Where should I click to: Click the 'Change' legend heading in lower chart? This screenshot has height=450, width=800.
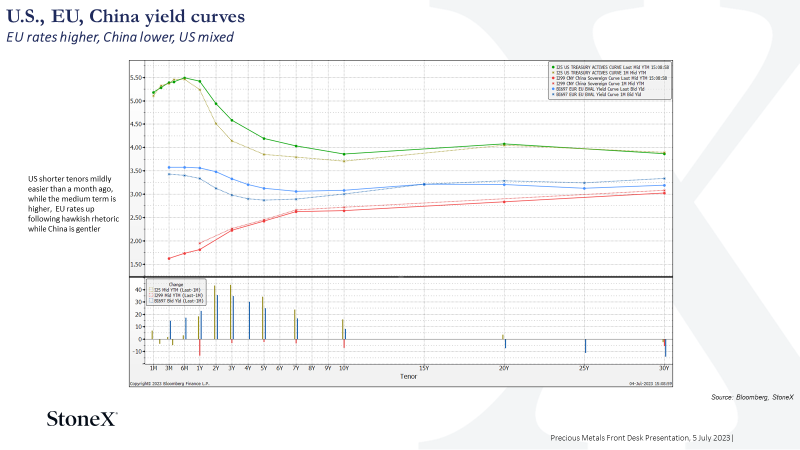(176, 284)
